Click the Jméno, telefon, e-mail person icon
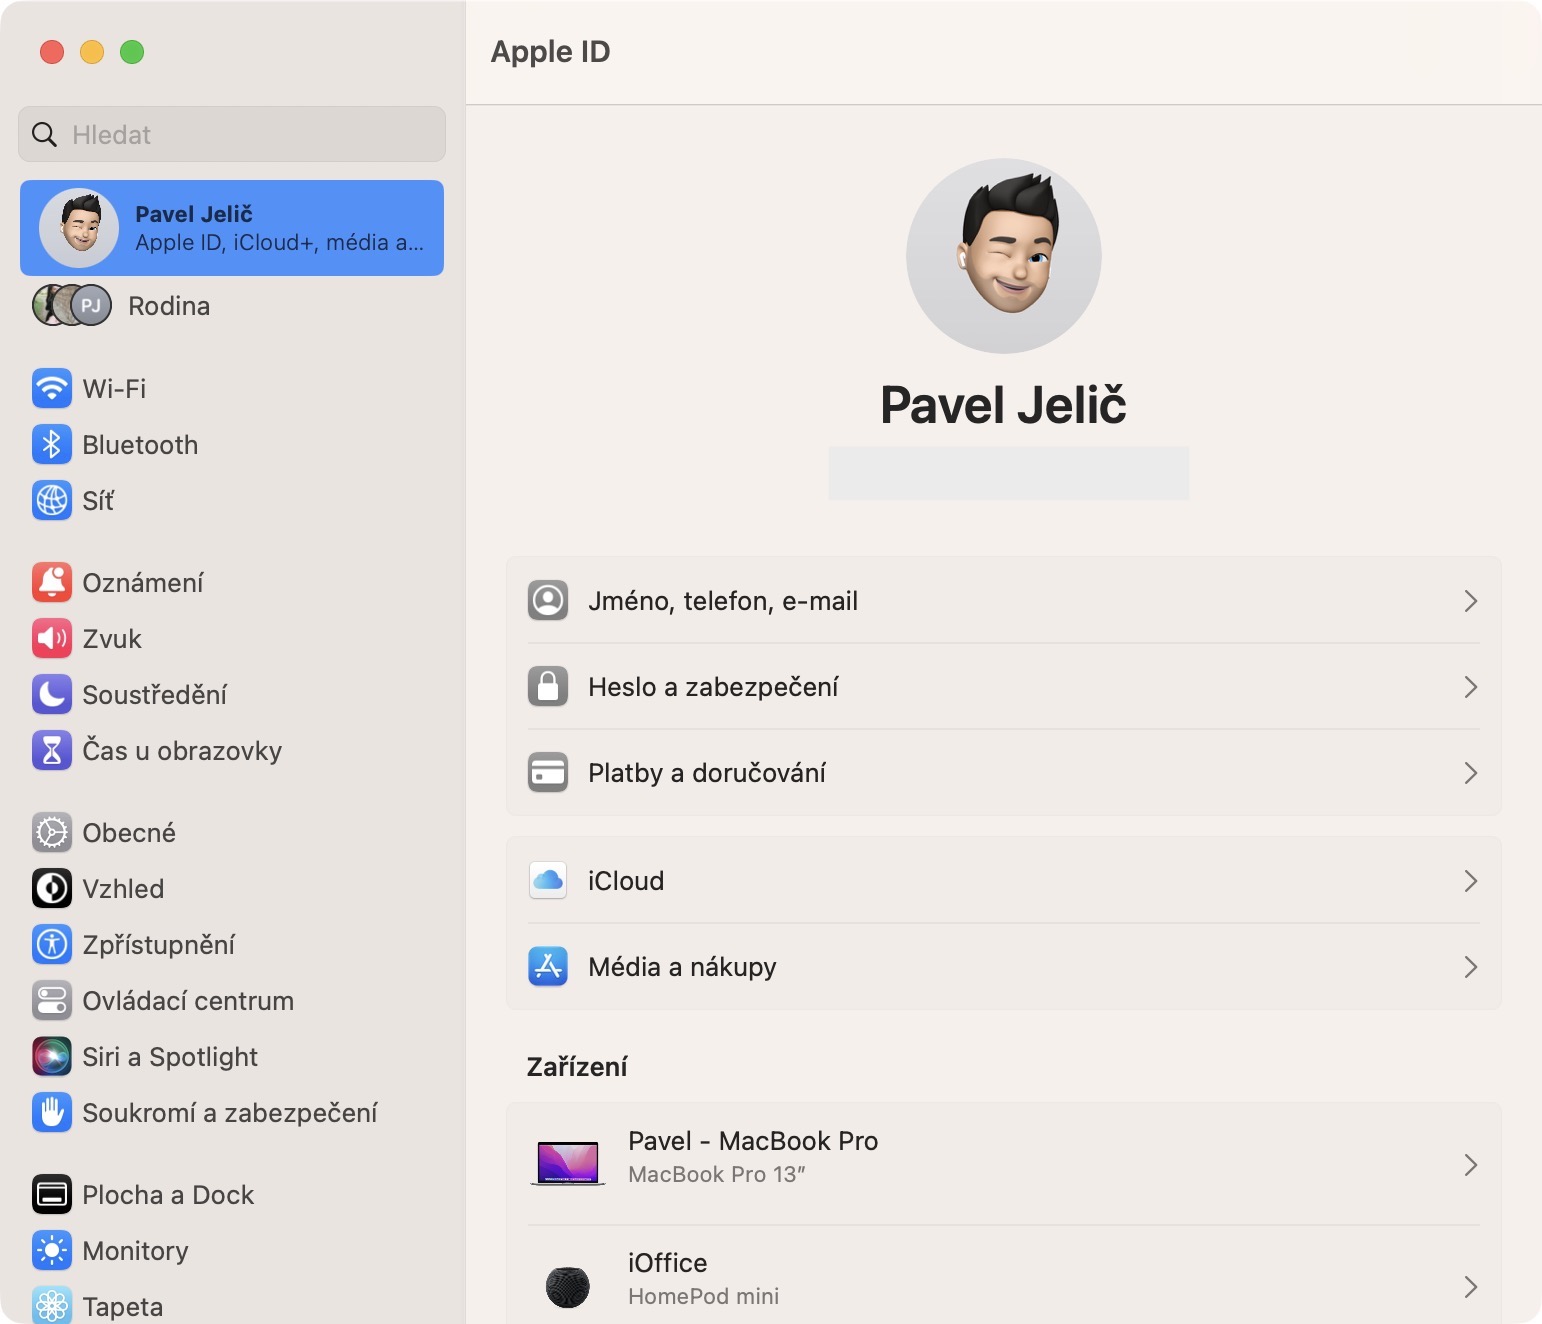1542x1324 pixels. coord(548,600)
